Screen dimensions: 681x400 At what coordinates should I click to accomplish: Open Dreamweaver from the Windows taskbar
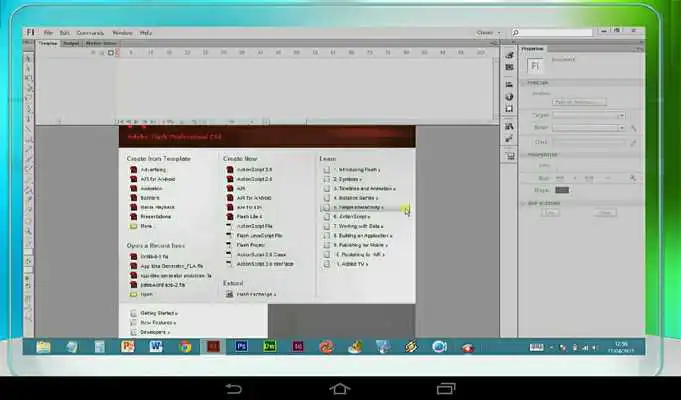(x=270, y=347)
